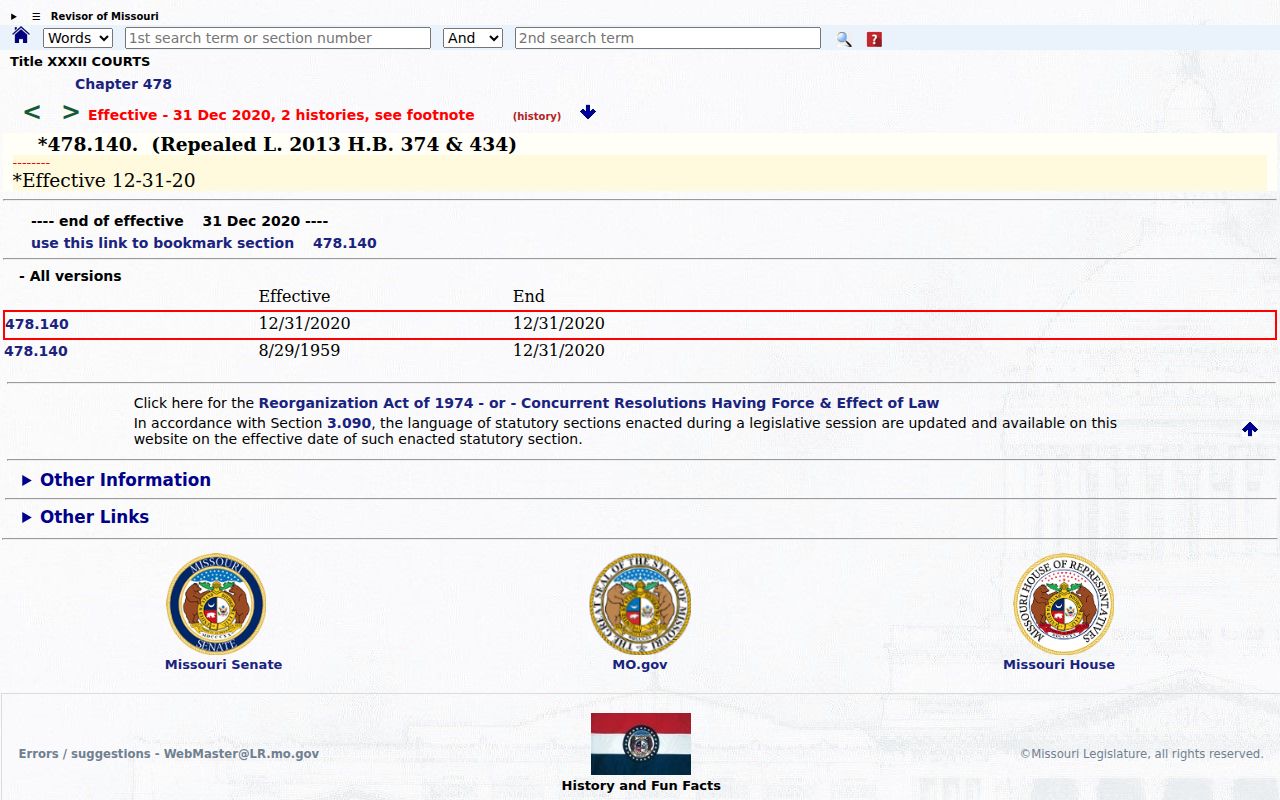
Task: Open the Missouri Senate text link
Action: (x=223, y=664)
